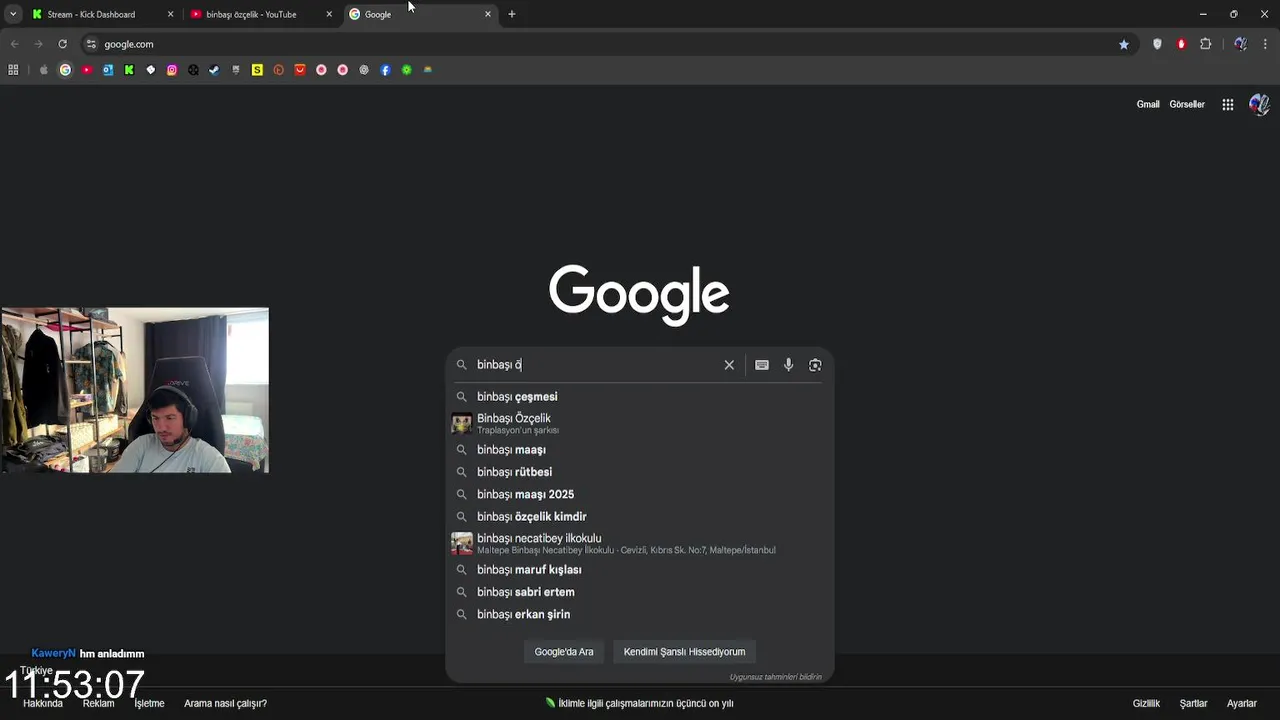Close the Kick Dashboard tab
This screenshot has width=1280, height=720.
(170, 14)
